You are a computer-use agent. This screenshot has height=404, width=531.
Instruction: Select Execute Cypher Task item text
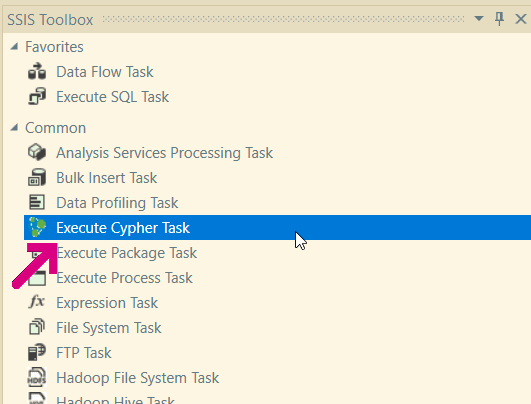pyautogui.click(x=123, y=228)
